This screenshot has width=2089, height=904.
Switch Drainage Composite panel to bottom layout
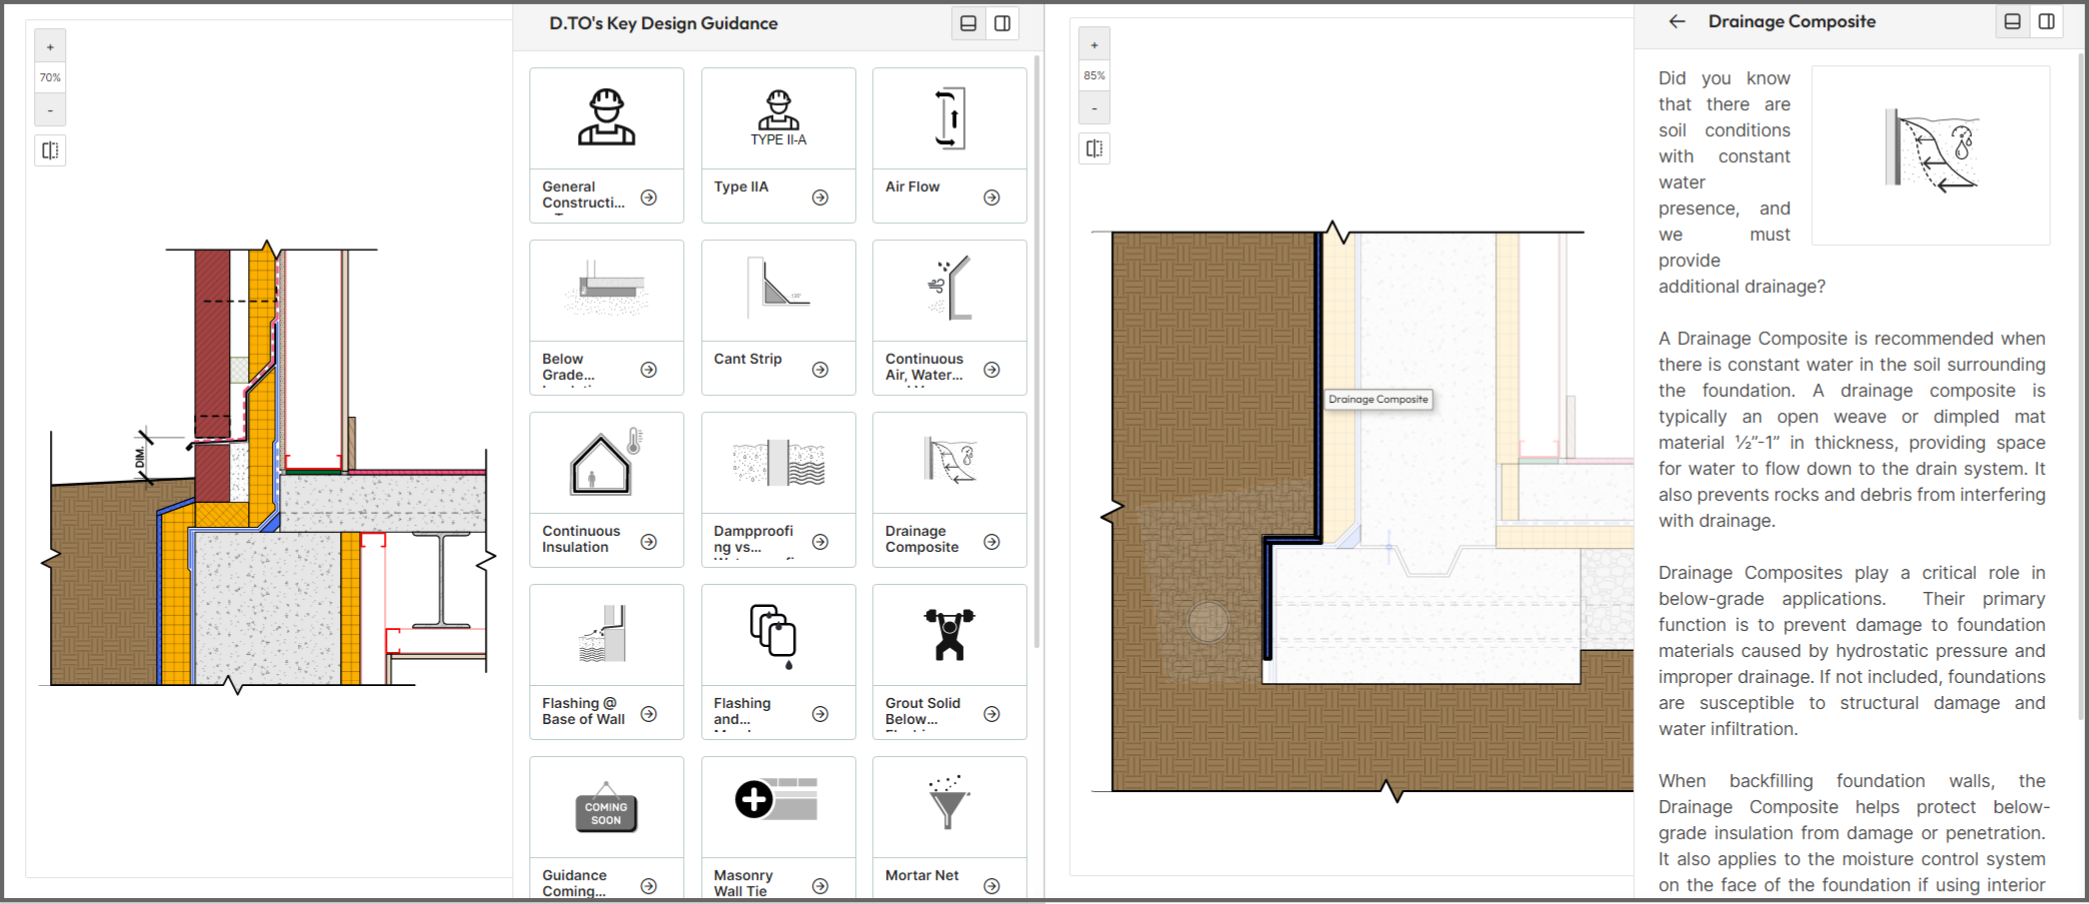(x=2012, y=21)
